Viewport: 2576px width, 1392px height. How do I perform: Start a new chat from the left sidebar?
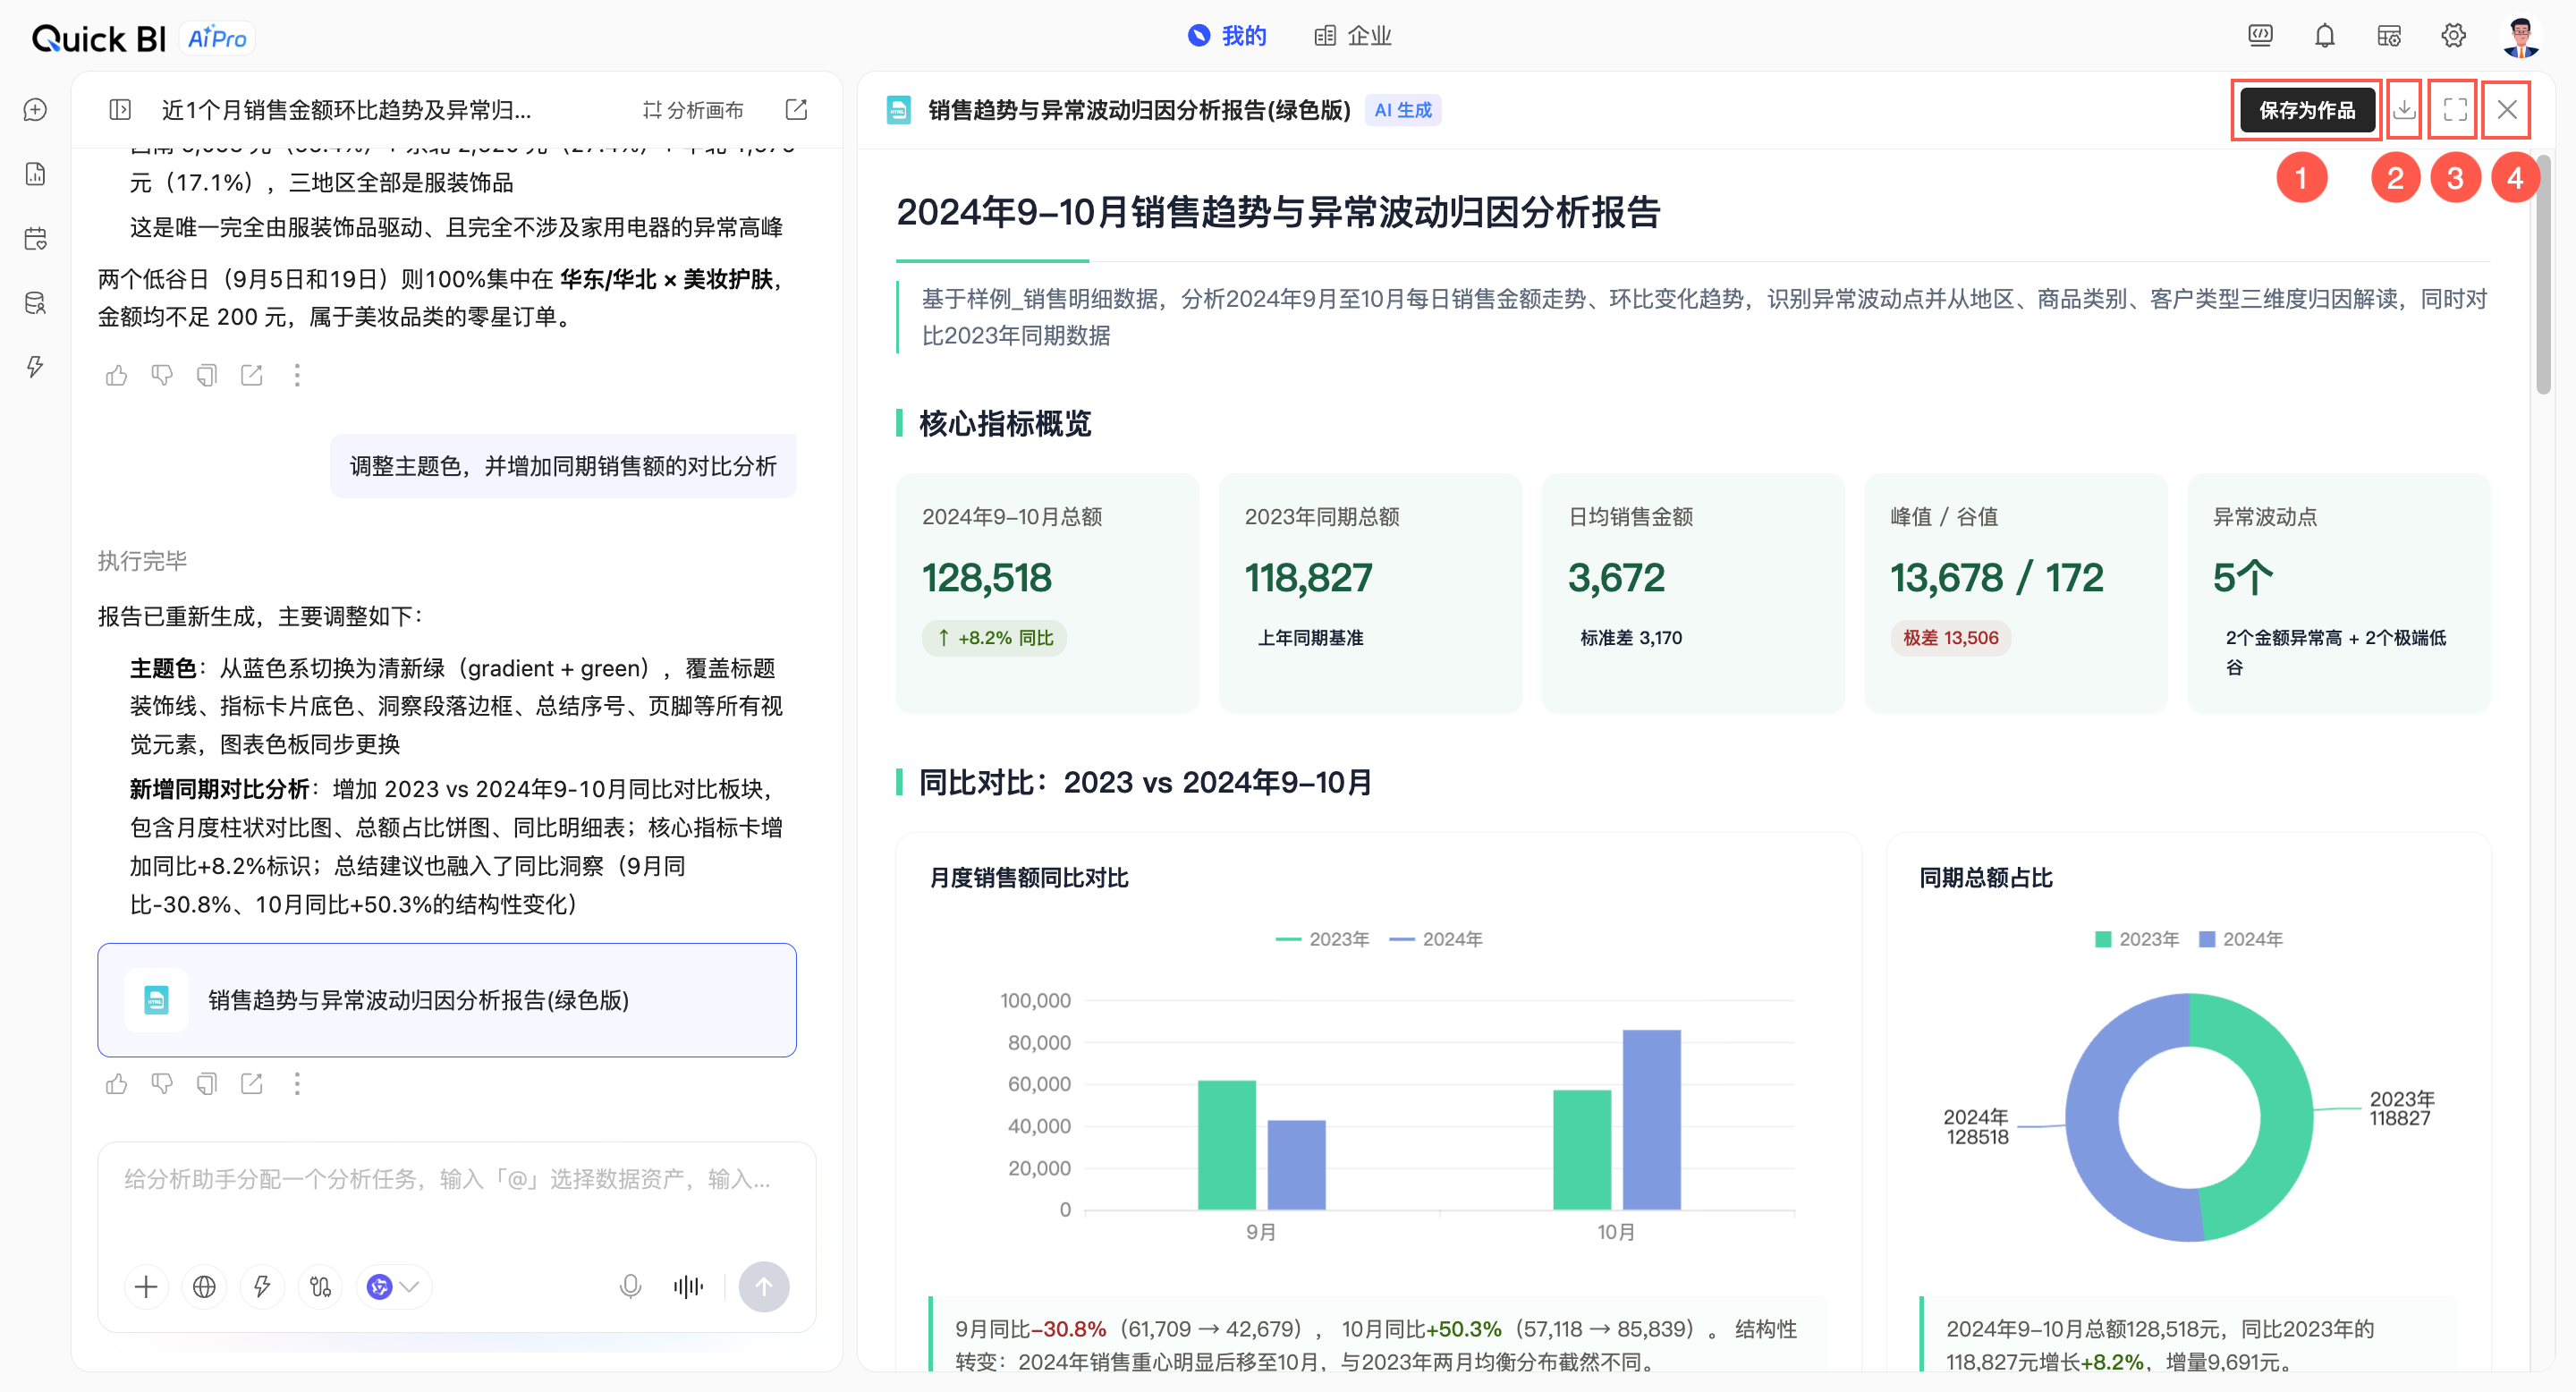pos(36,110)
